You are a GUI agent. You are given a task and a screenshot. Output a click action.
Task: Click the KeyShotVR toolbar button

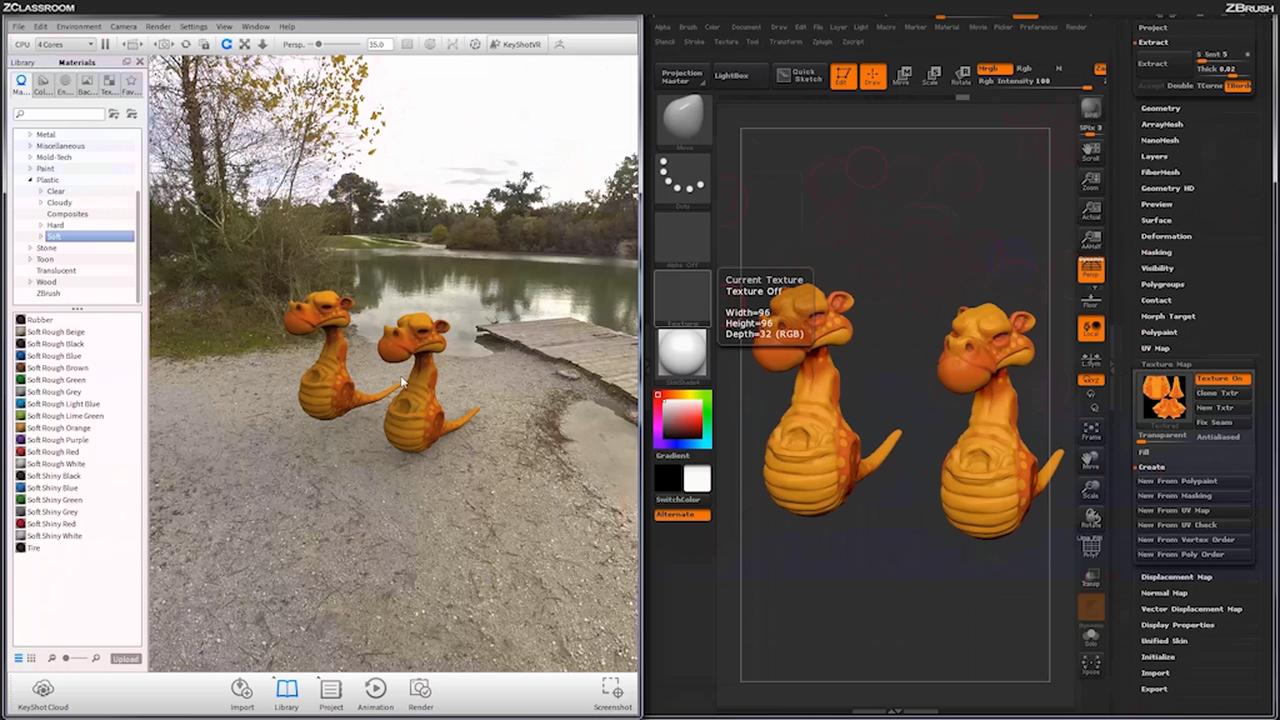pos(515,44)
